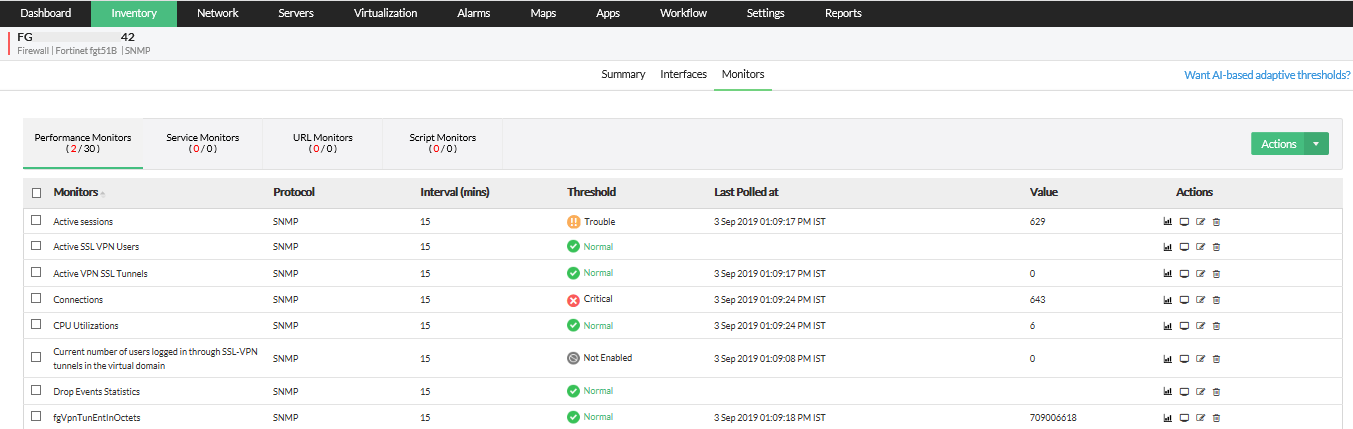Delete the fgVpnTunEntInOctets monitor
This screenshot has width=1353, height=429.
1216,418
